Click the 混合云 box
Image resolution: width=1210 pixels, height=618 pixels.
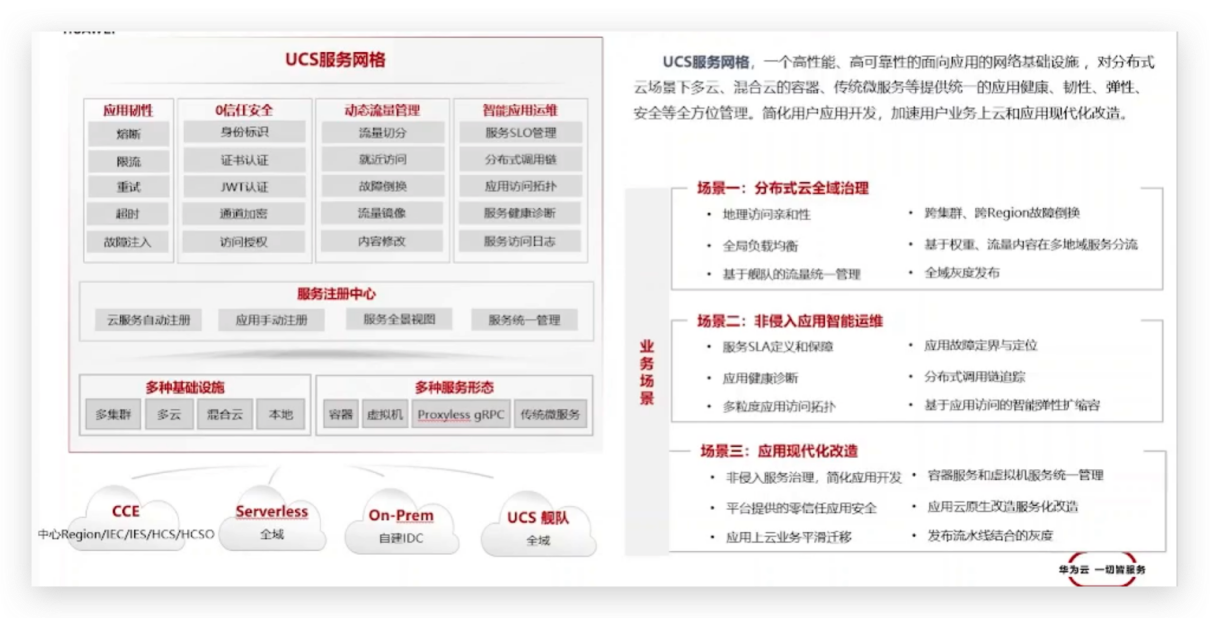(x=224, y=414)
